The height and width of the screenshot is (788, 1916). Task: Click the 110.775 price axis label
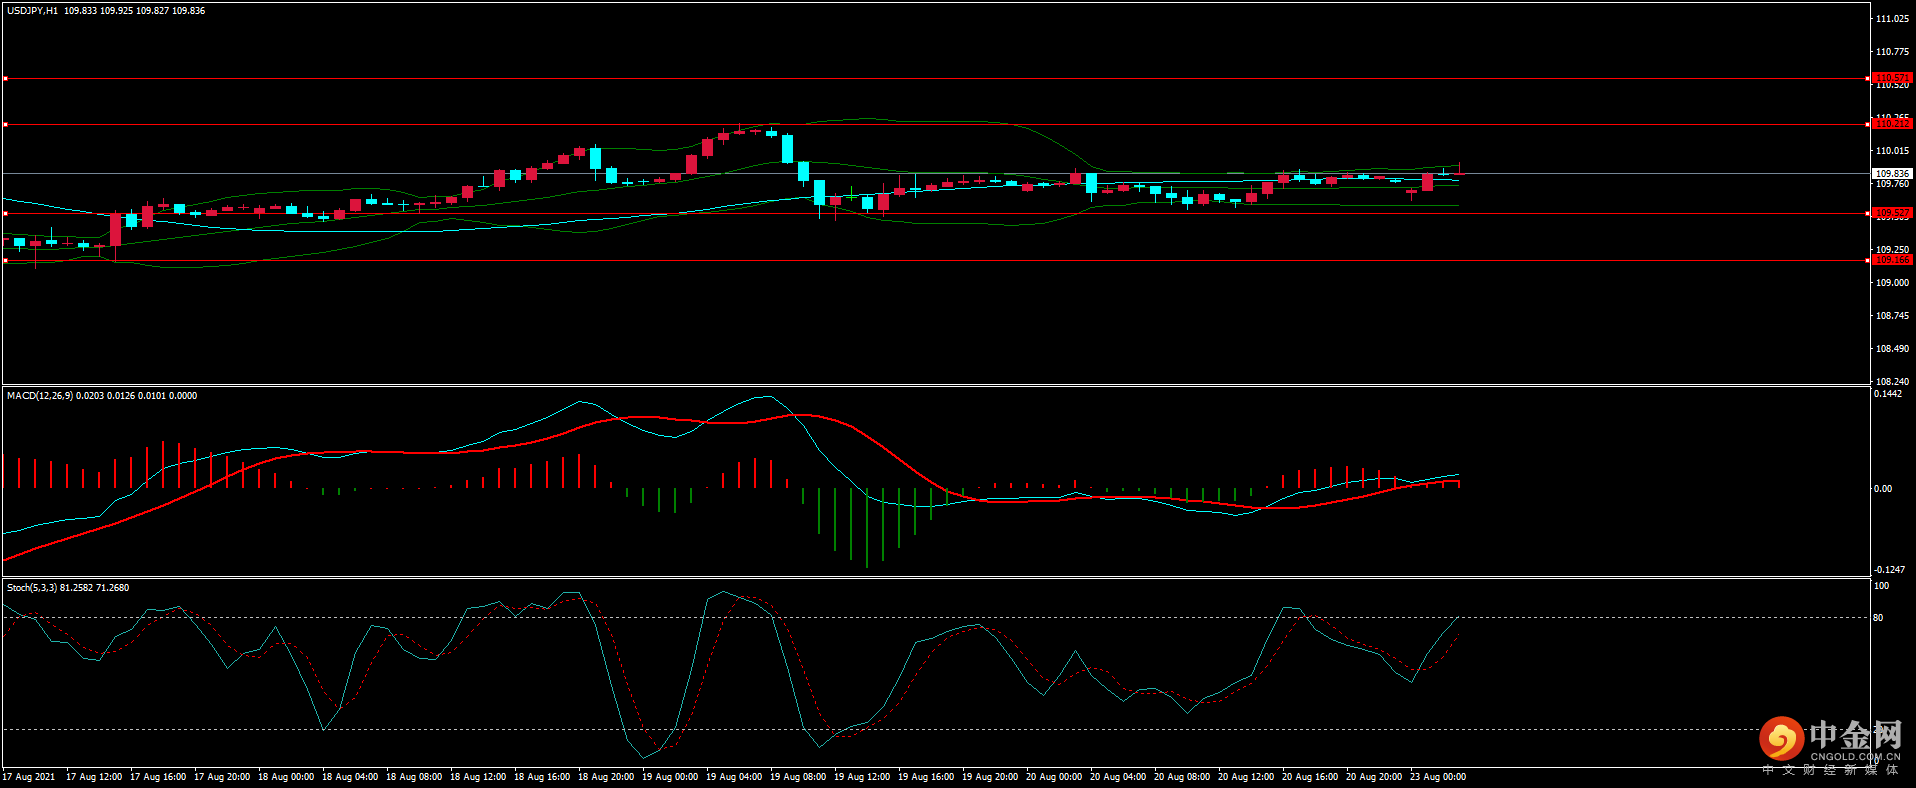point(1892,52)
